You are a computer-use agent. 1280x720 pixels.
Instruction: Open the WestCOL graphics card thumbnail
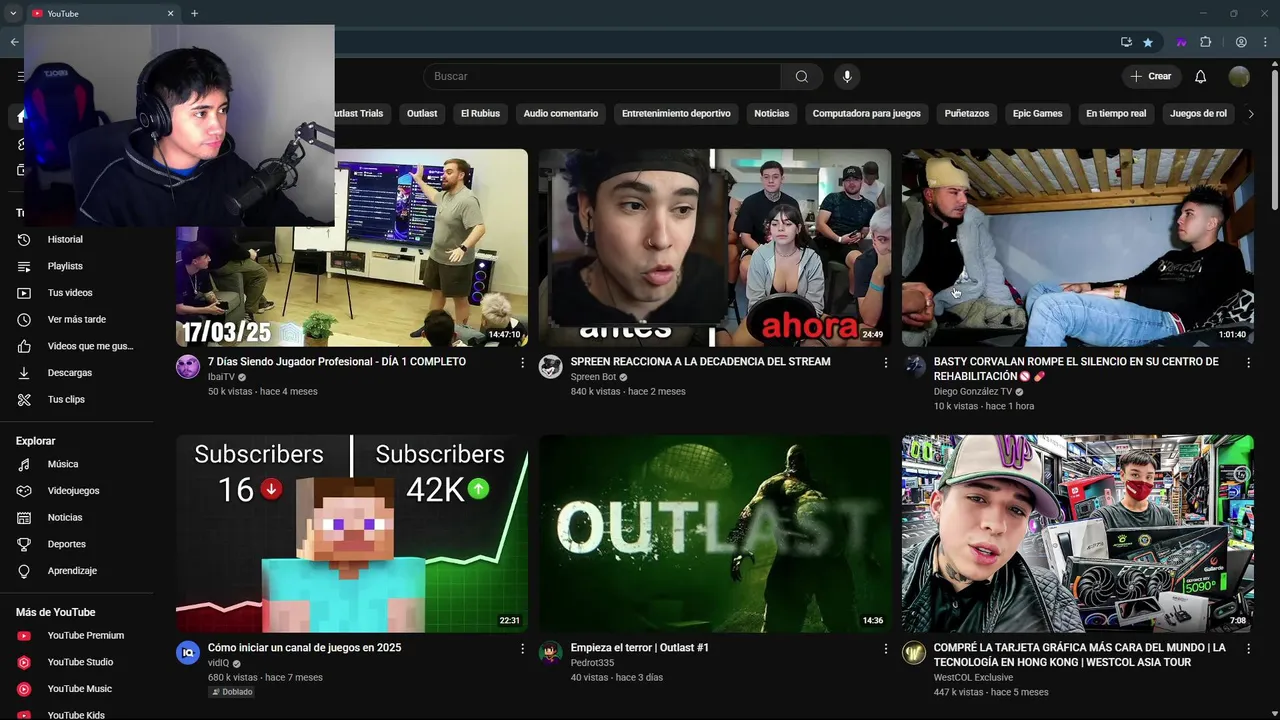[1078, 533]
